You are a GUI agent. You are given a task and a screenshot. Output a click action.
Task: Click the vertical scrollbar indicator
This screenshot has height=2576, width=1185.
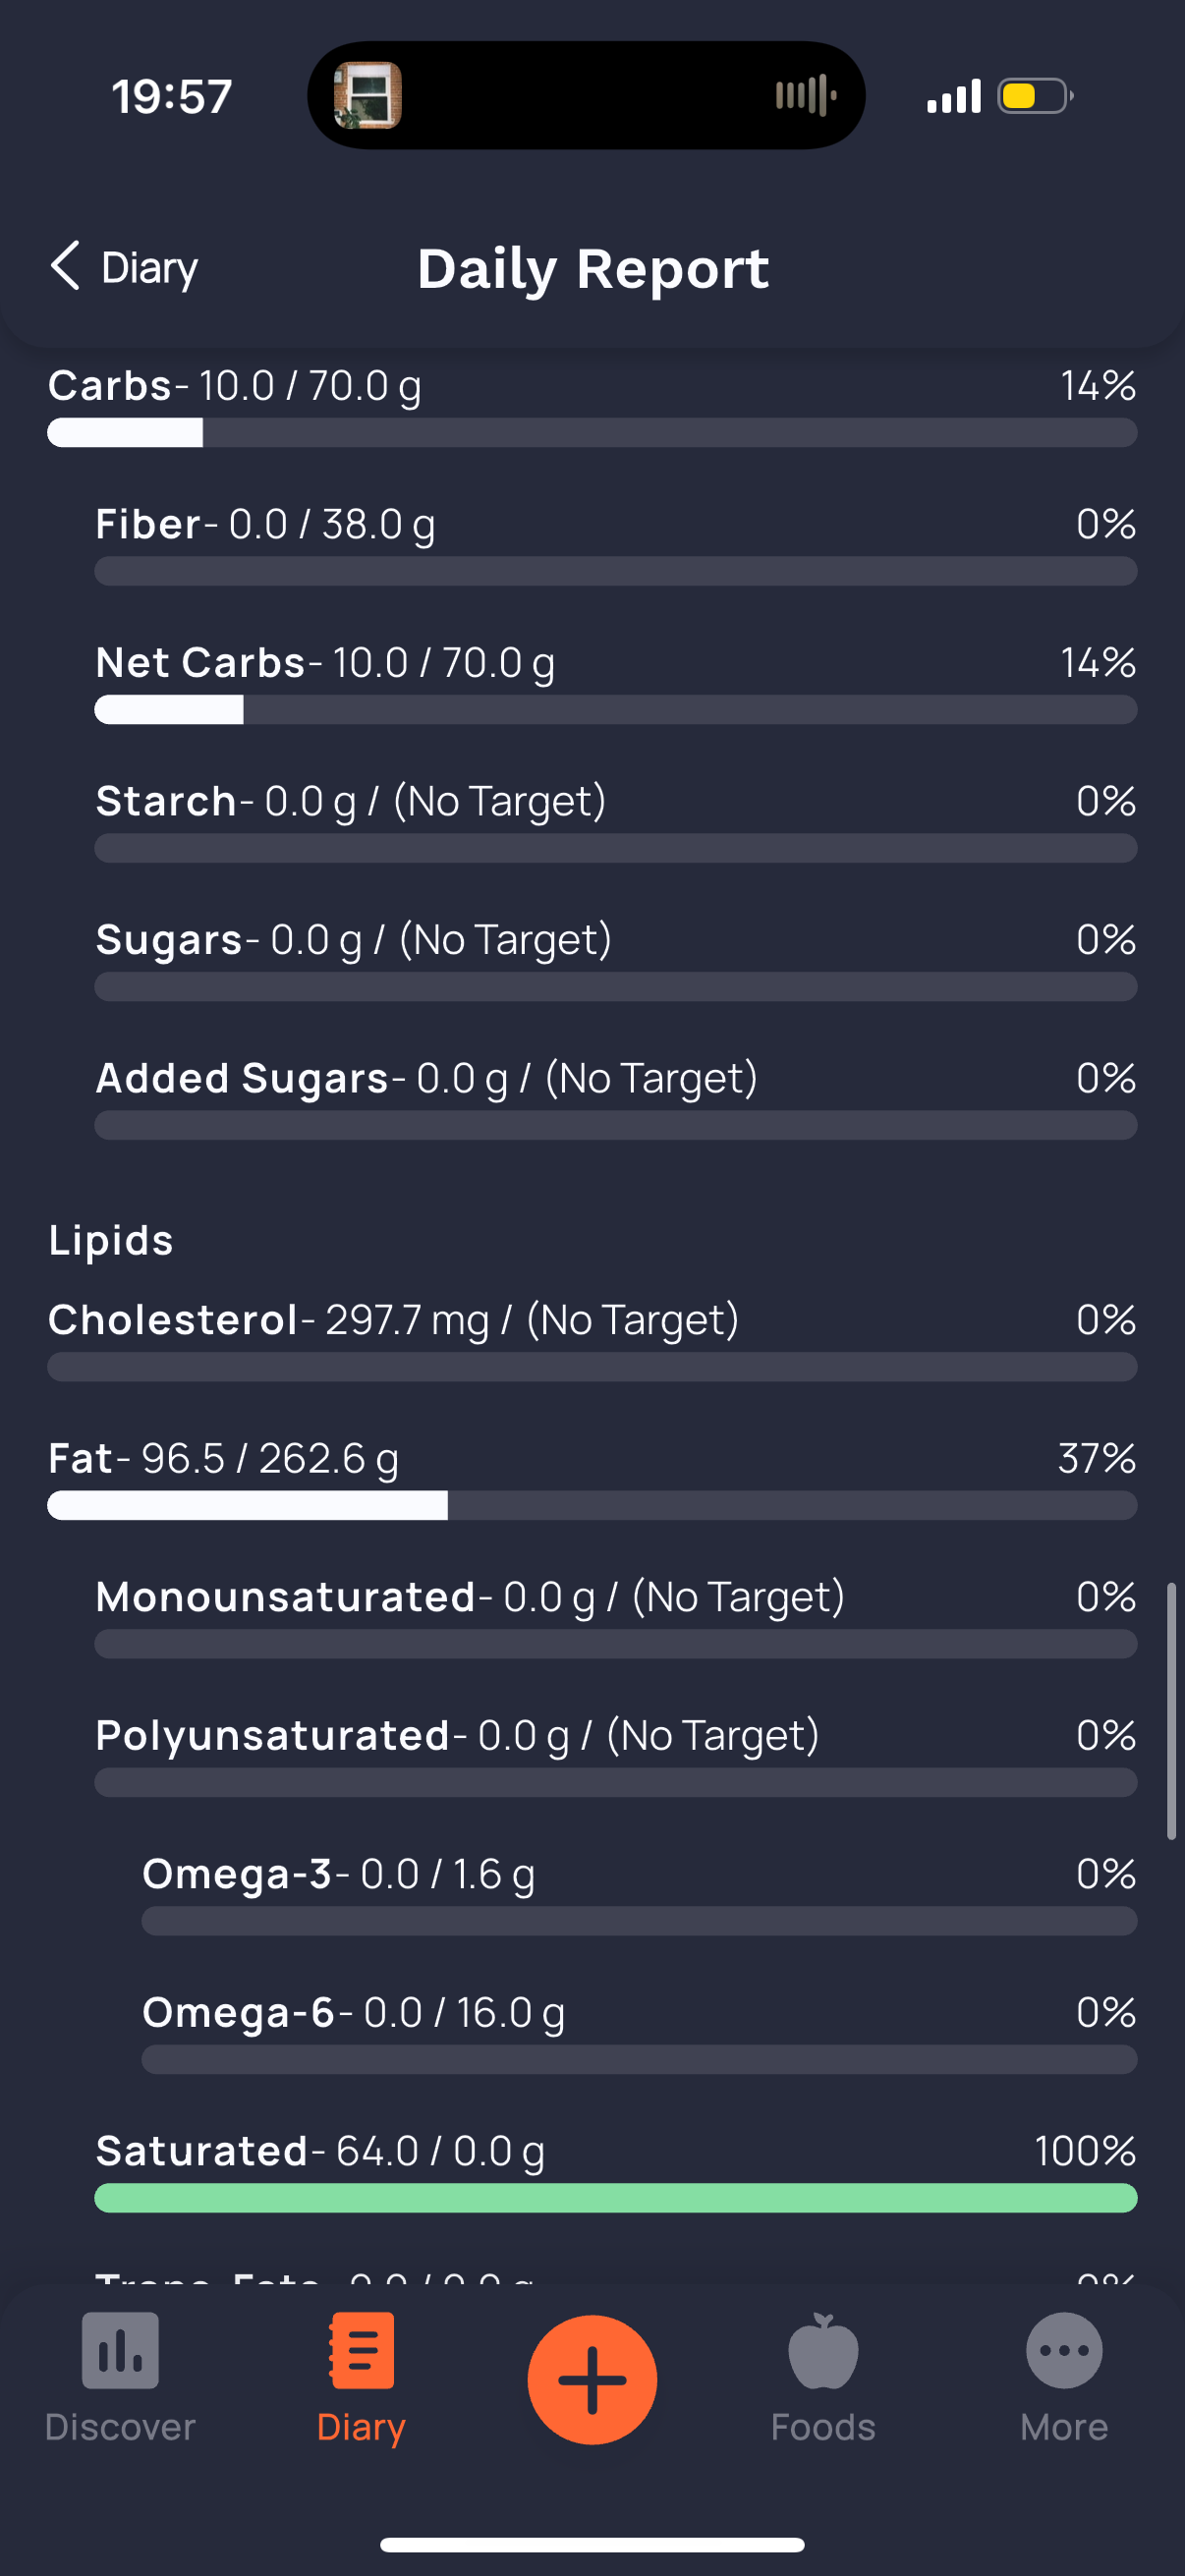coord(1171,1711)
